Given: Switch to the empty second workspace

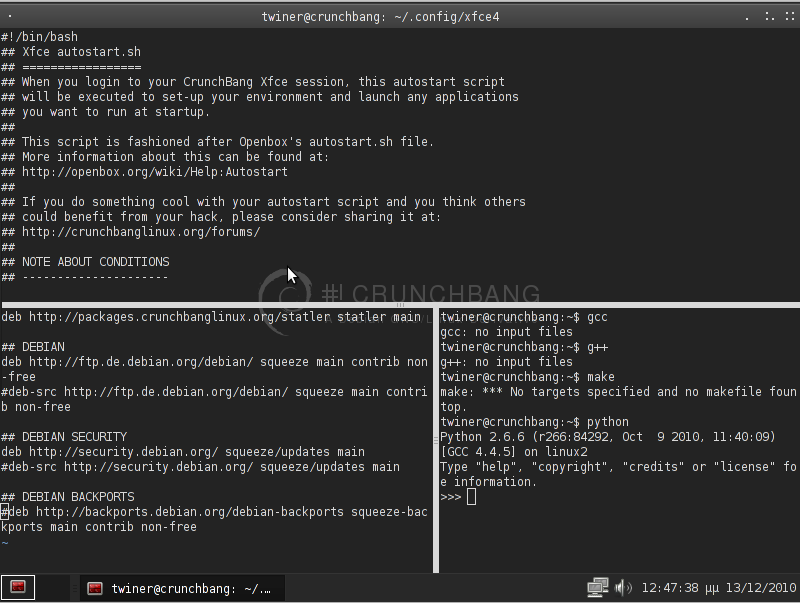Looking at the screenshot, I should click(x=53, y=588).
